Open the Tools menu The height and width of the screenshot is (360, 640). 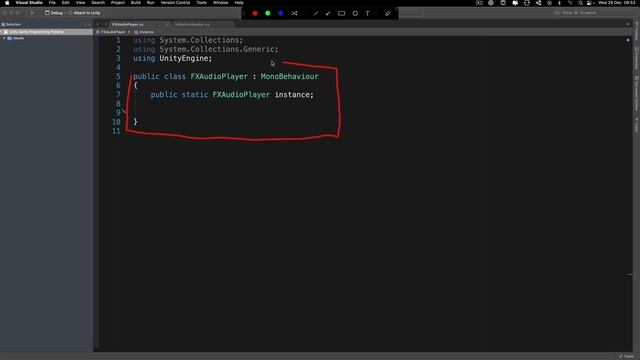[x=202, y=2]
